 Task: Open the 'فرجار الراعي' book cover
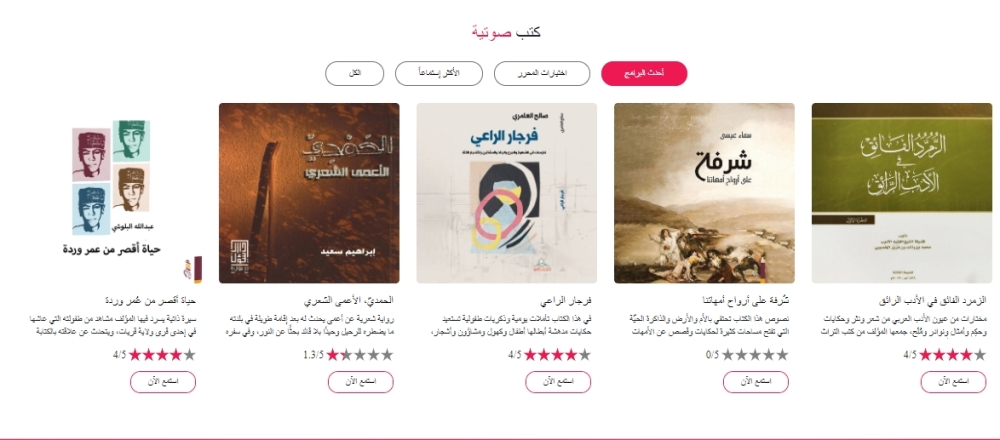coord(507,193)
